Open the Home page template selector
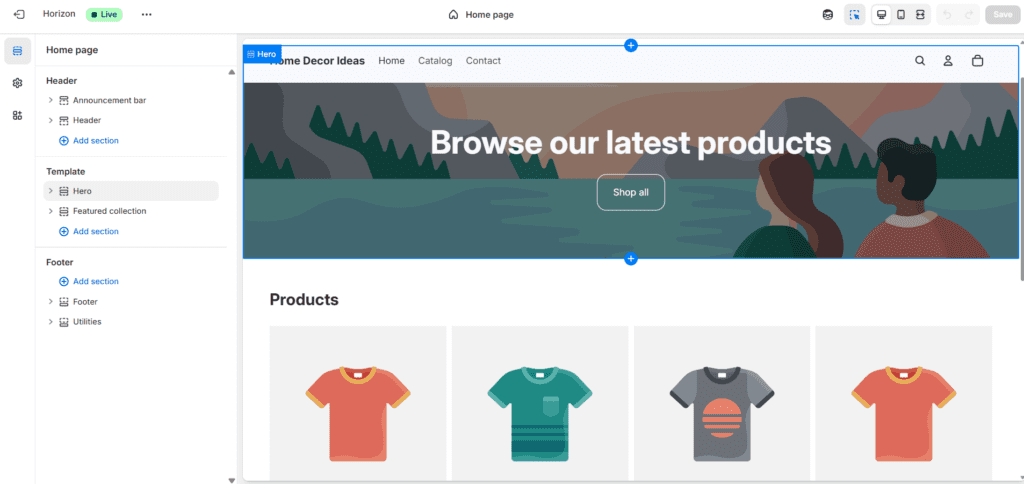This screenshot has height=484, width=1024. [x=481, y=15]
